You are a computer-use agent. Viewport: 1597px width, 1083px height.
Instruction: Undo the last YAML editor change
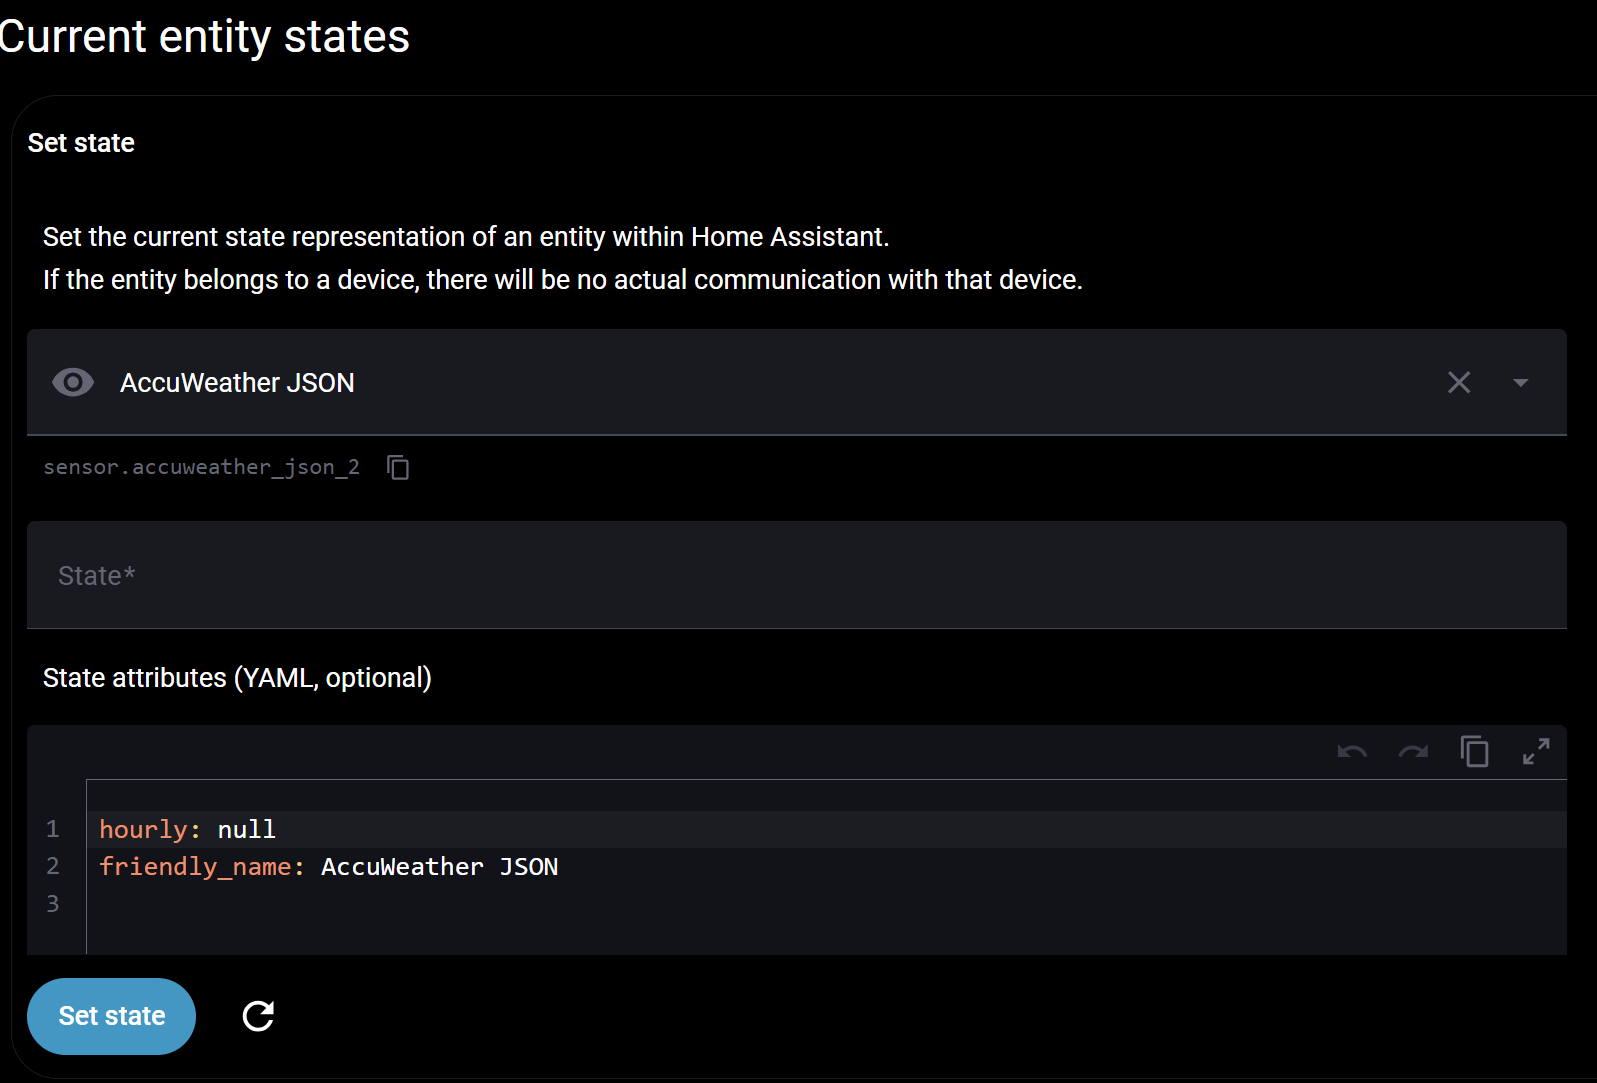1352,752
